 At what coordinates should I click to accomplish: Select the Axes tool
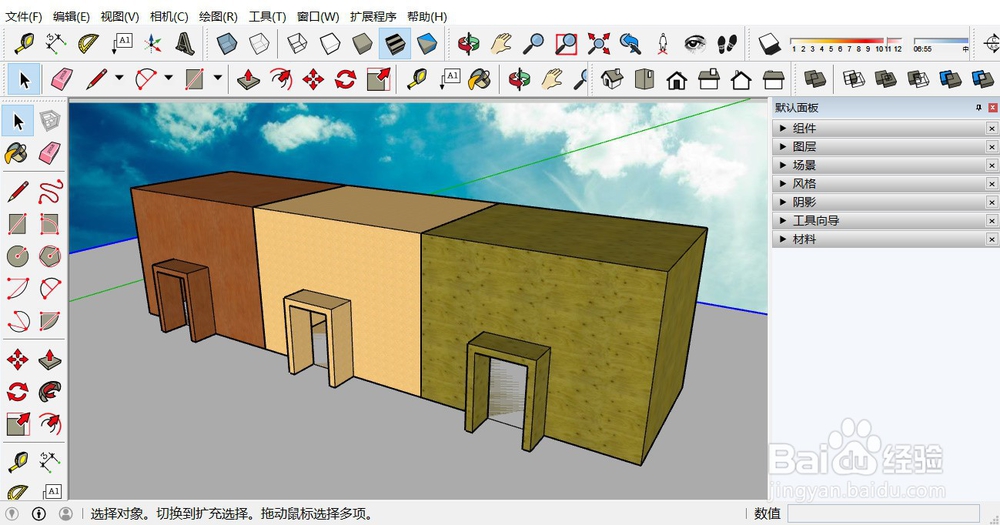[x=152, y=43]
